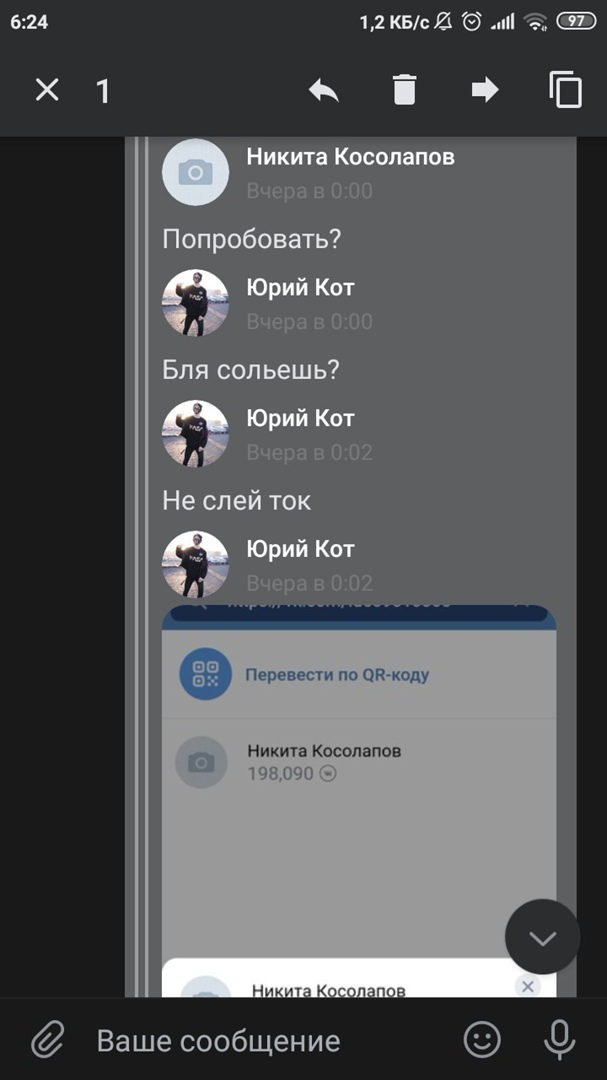607x1080 pixels.
Task: Select the Попробовать? message
Action: 251,239
